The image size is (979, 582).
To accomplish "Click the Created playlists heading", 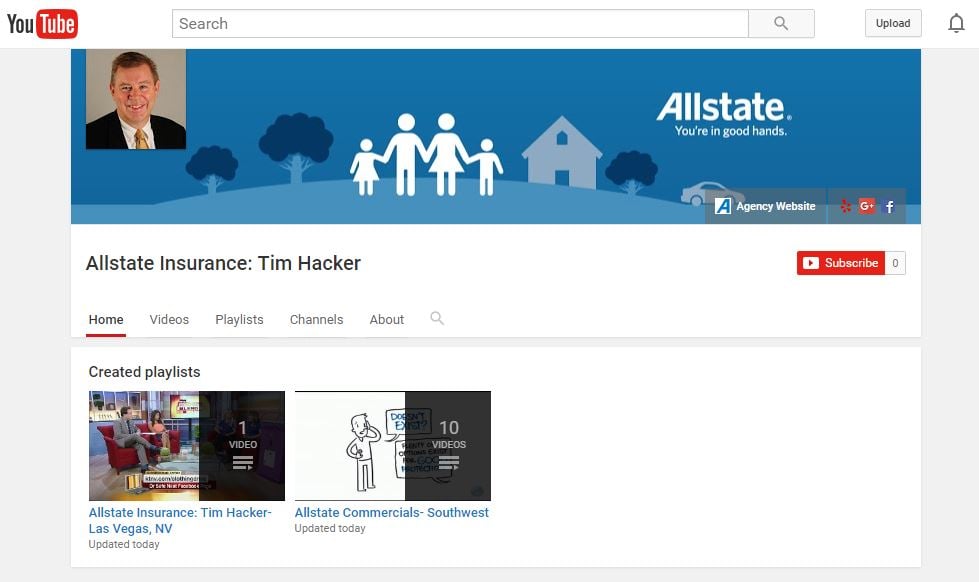I will pyautogui.click(x=144, y=372).
